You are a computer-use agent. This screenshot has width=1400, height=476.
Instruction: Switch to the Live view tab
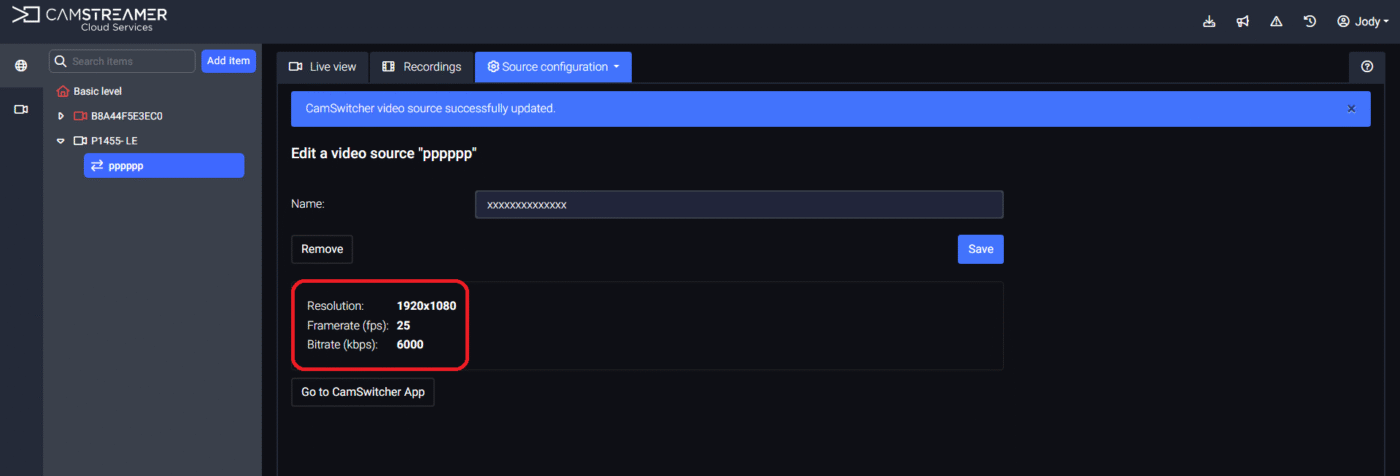[x=322, y=67]
